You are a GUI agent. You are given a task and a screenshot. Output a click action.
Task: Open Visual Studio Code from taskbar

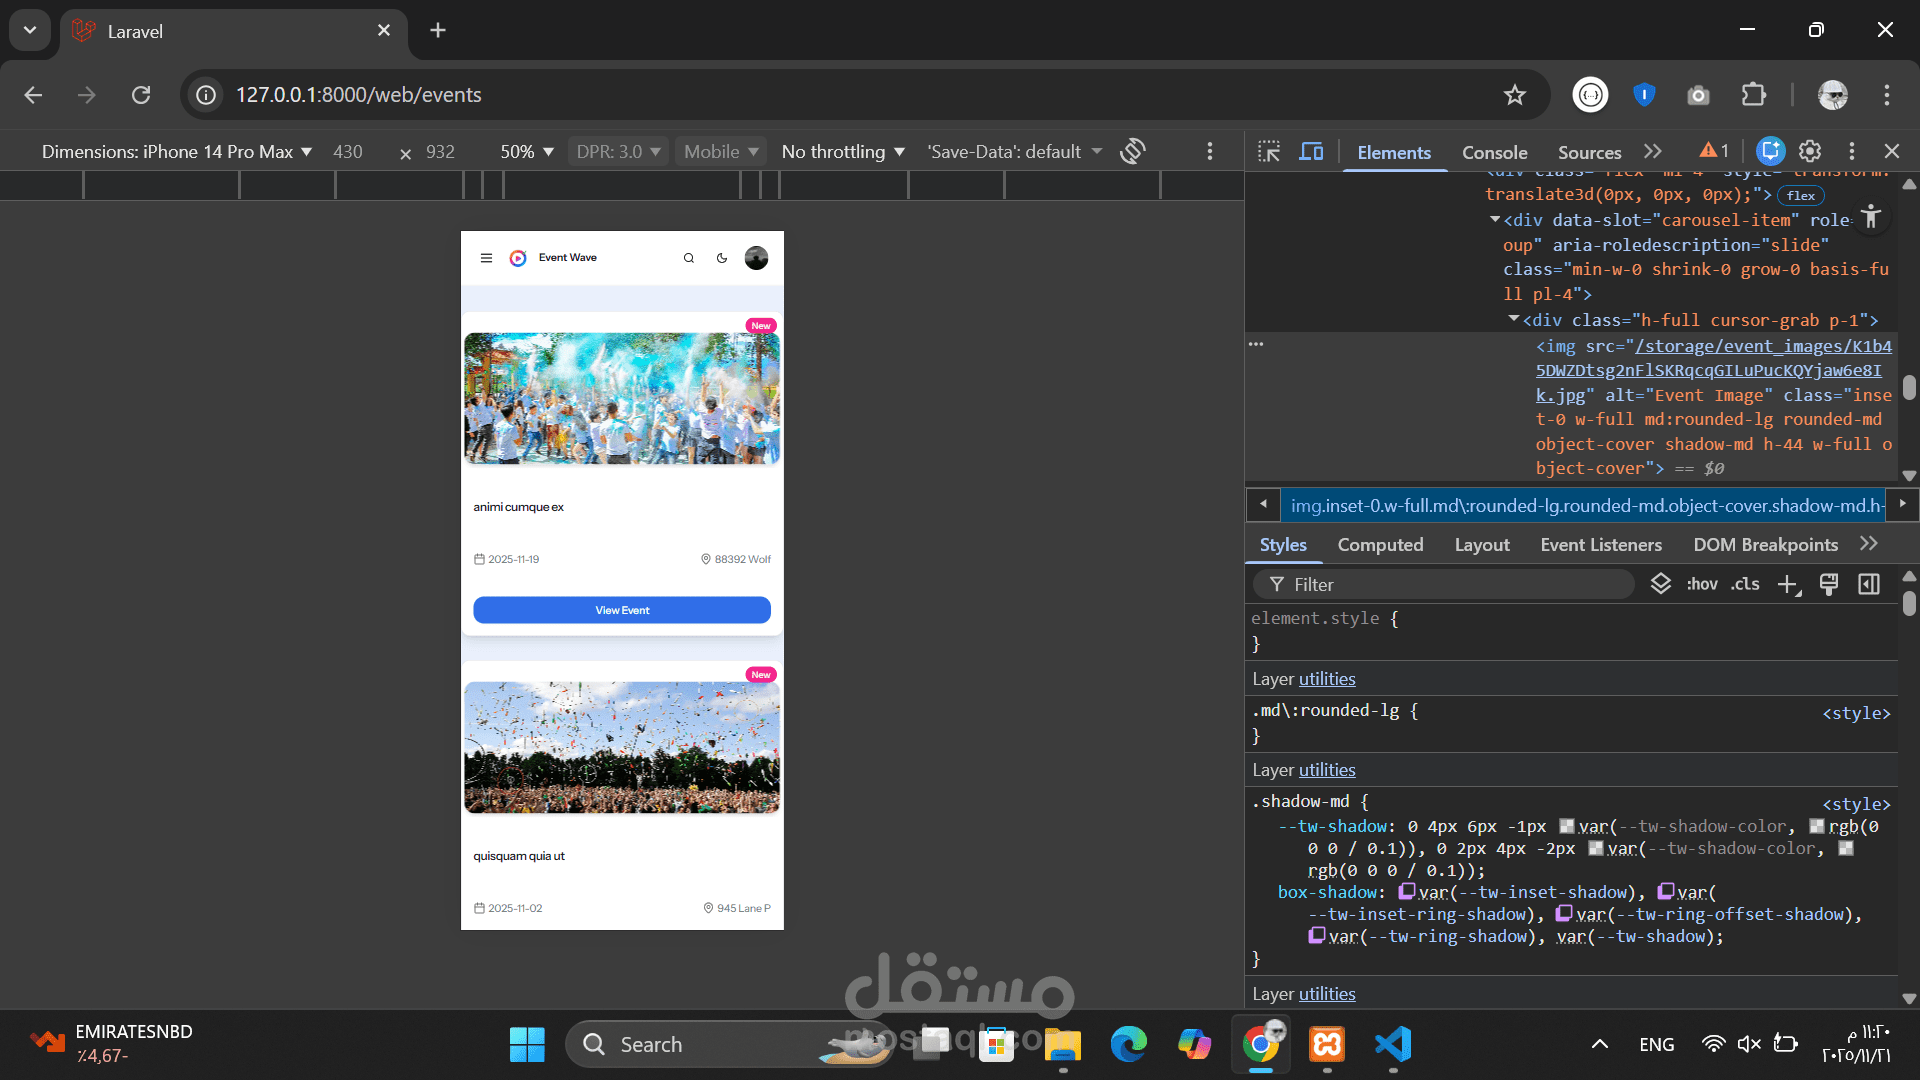click(x=1393, y=1044)
